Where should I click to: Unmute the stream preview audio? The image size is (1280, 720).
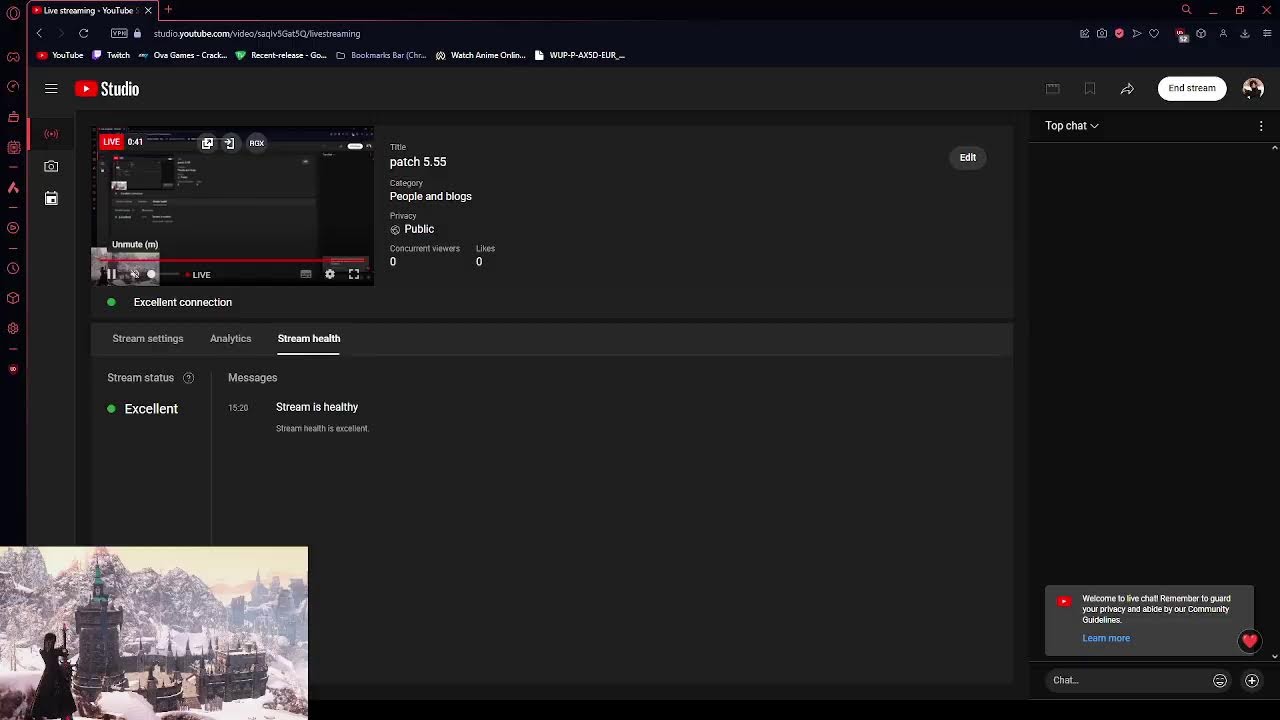pos(135,274)
